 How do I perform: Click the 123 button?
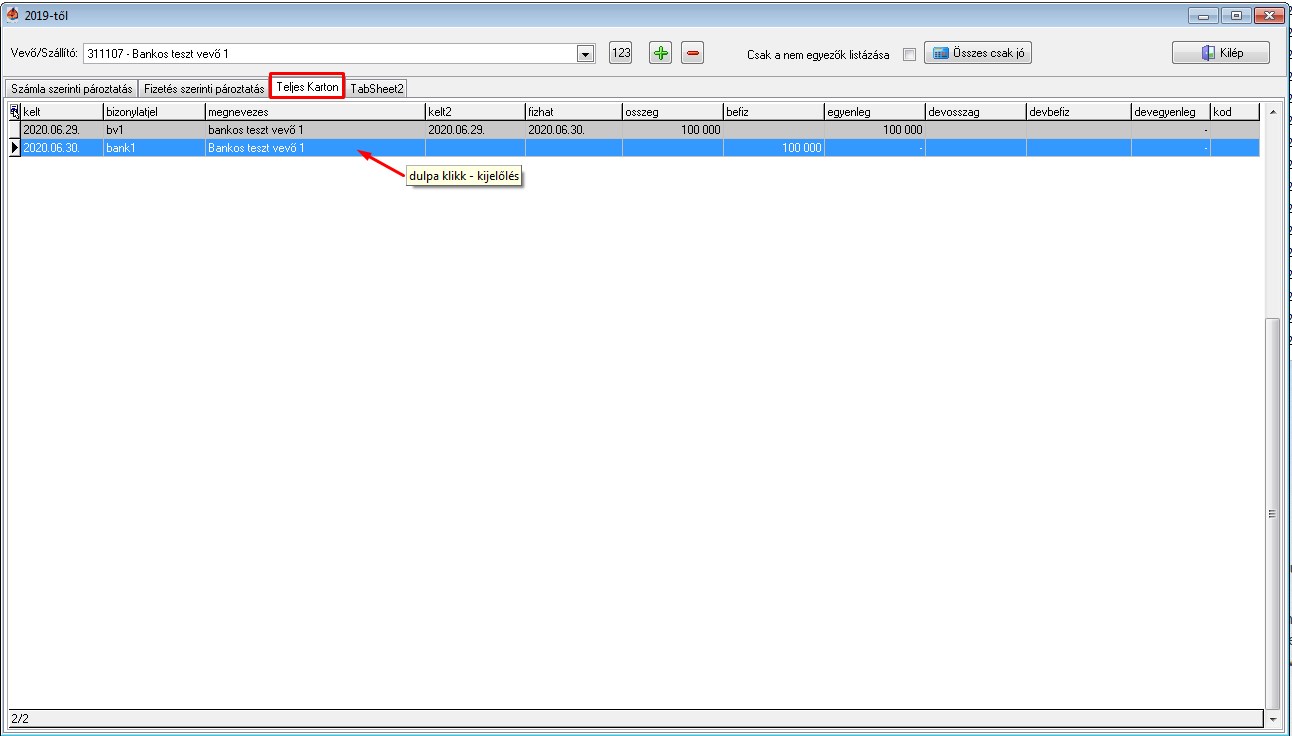(x=621, y=53)
